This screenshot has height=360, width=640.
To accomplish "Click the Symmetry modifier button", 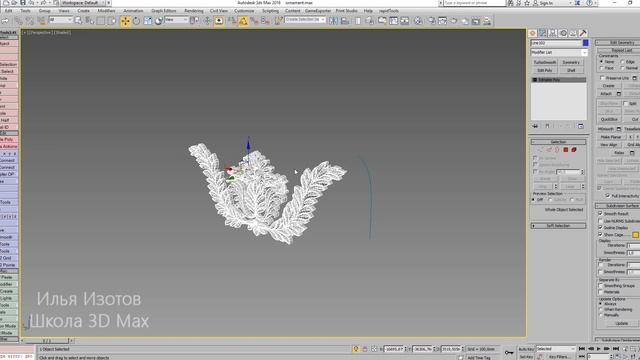I will pyautogui.click(x=571, y=62).
